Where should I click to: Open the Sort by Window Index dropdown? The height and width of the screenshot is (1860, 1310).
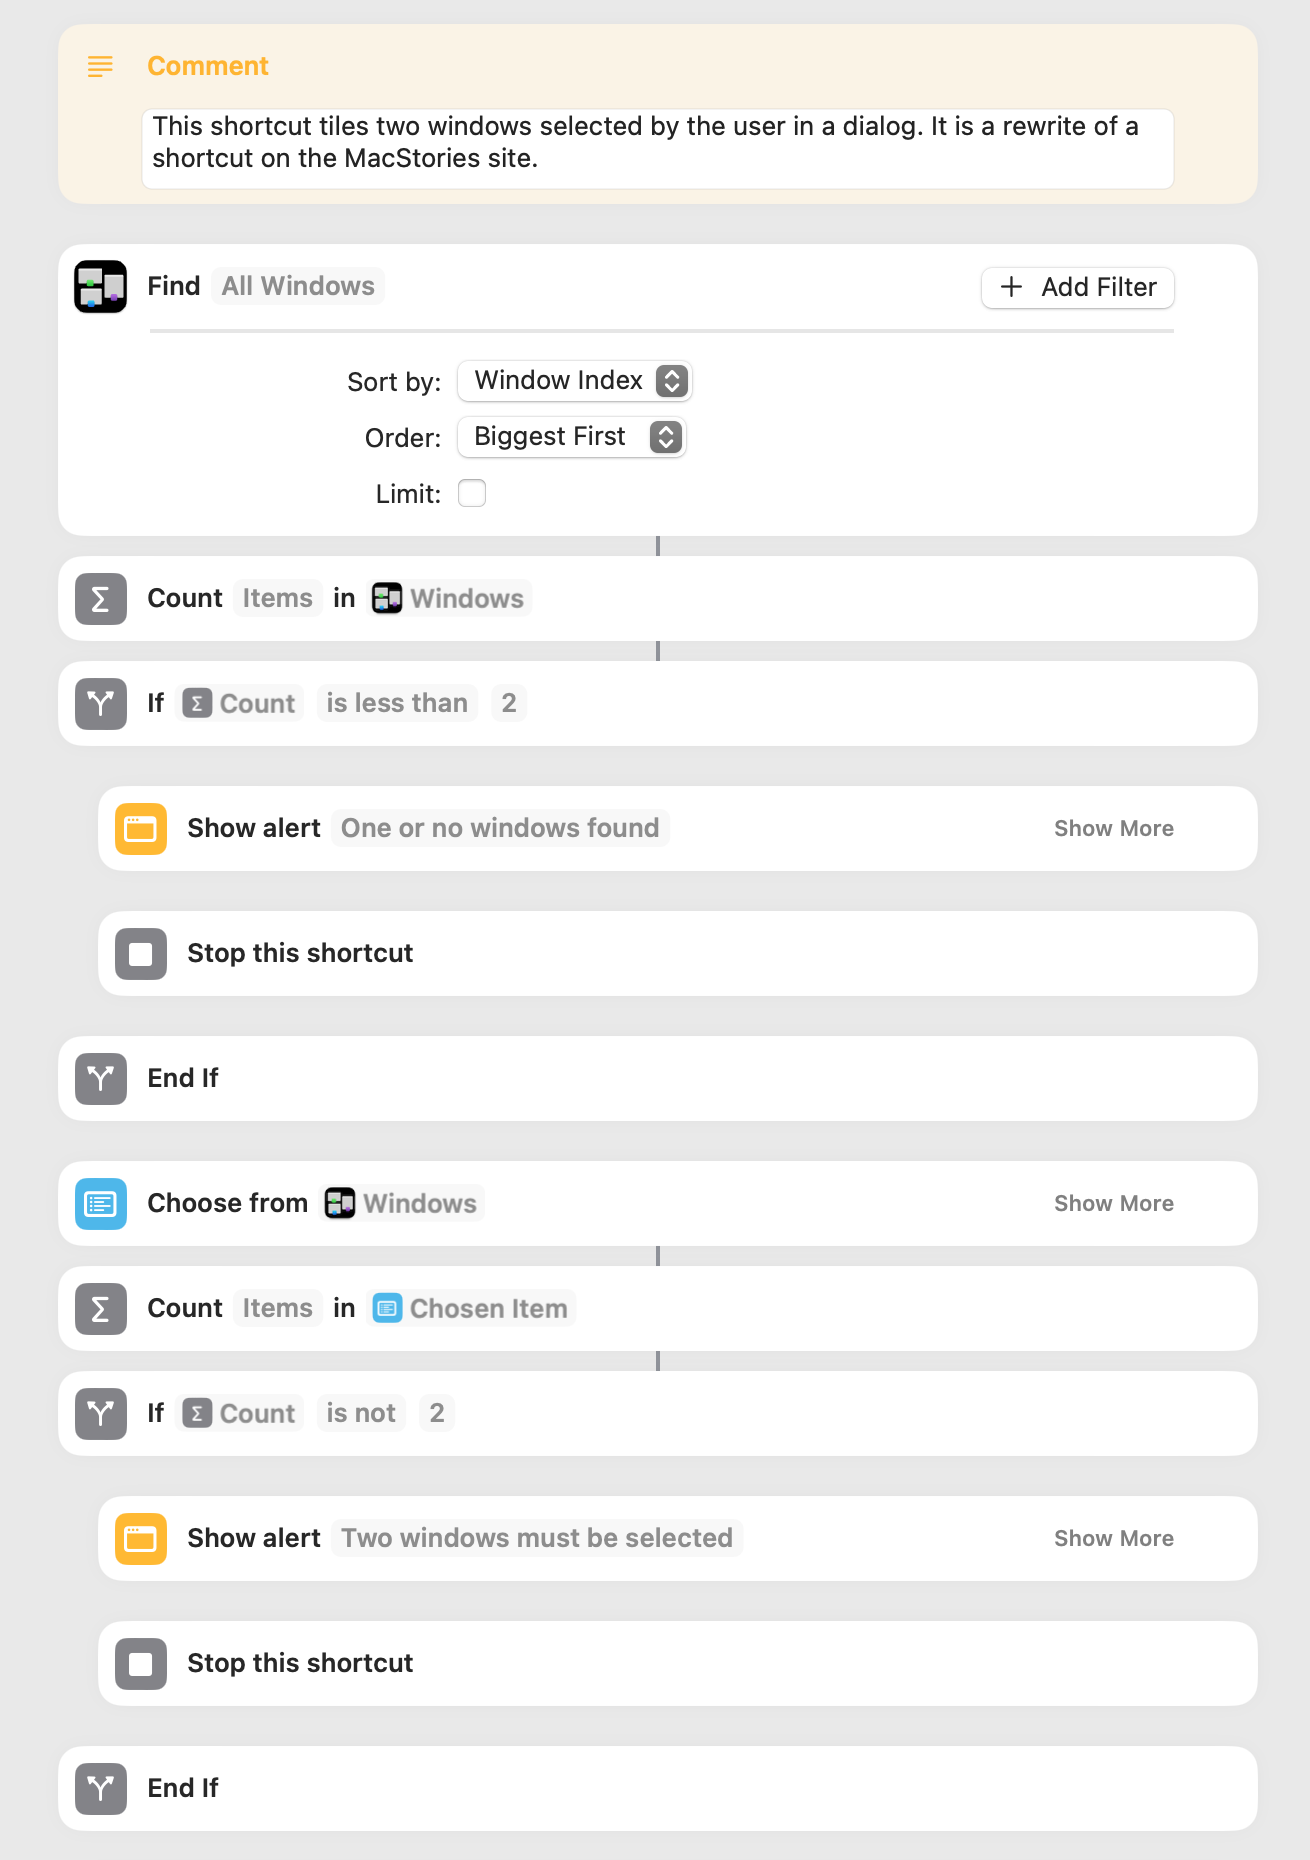(574, 381)
